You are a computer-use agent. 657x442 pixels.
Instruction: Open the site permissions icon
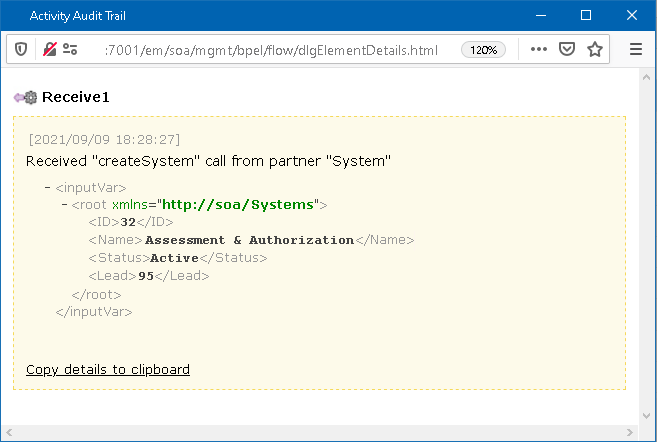pyautogui.click(x=70, y=49)
